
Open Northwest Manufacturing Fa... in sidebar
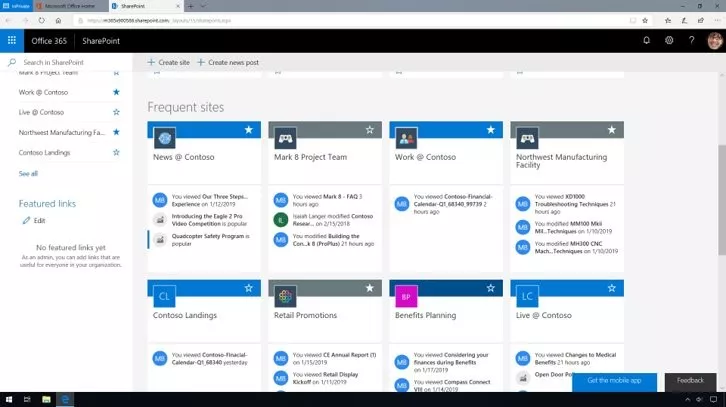point(62,132)
